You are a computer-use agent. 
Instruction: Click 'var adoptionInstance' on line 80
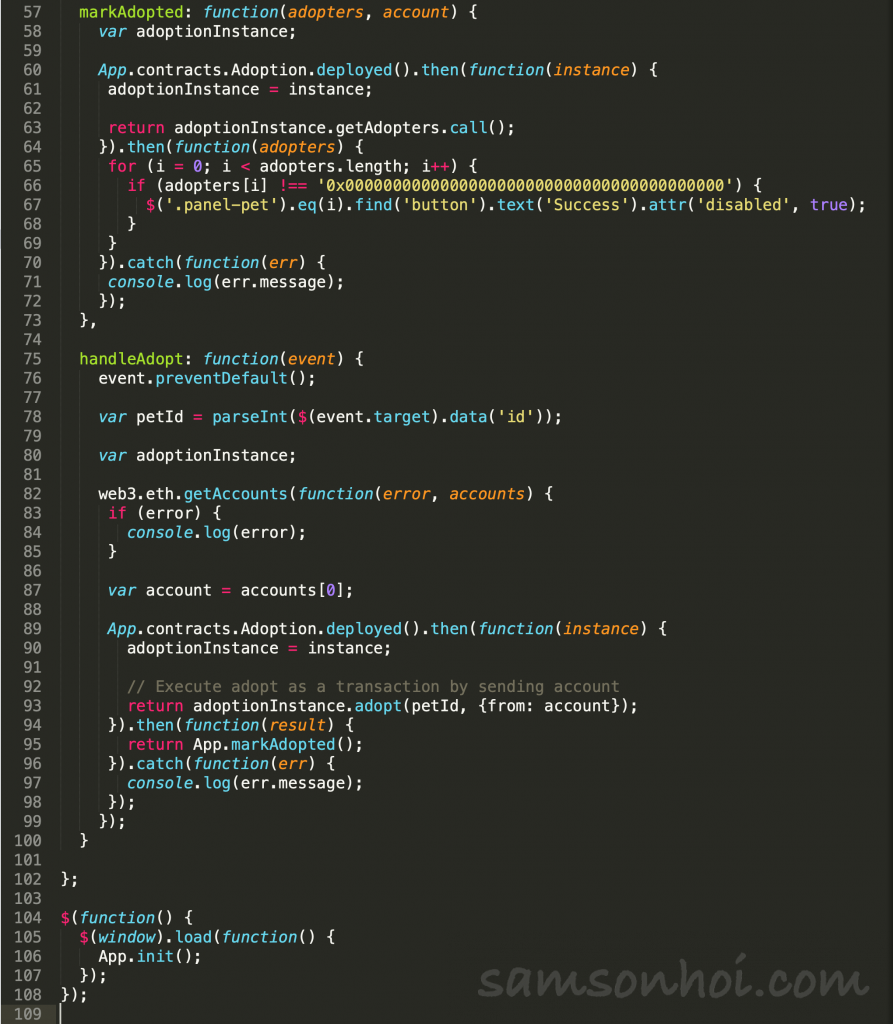pos(193,455)
